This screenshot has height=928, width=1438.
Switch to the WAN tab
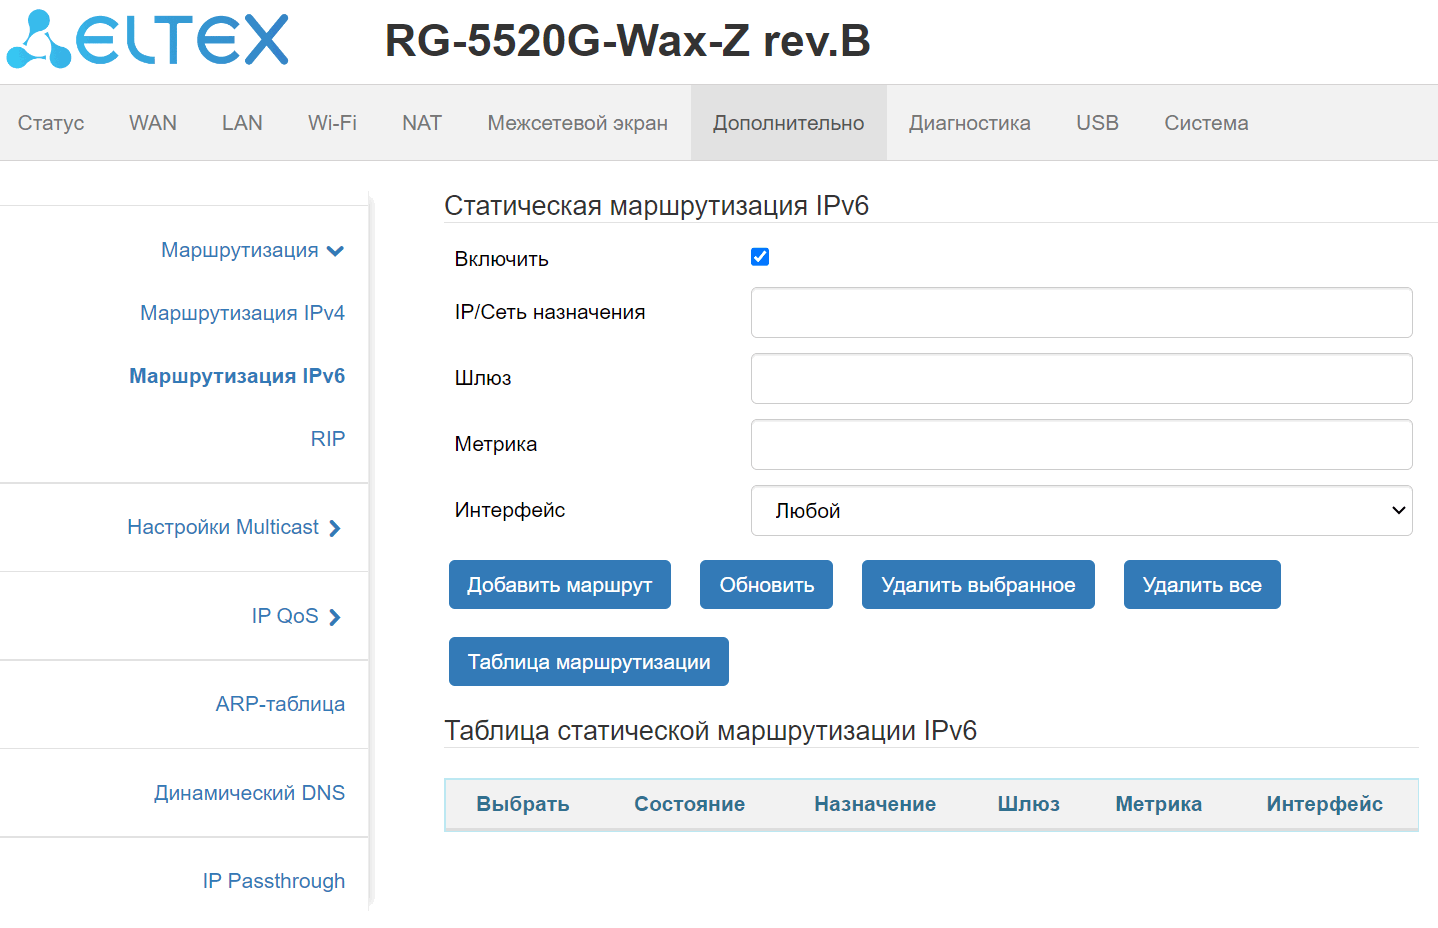click(x=153, y=123)
